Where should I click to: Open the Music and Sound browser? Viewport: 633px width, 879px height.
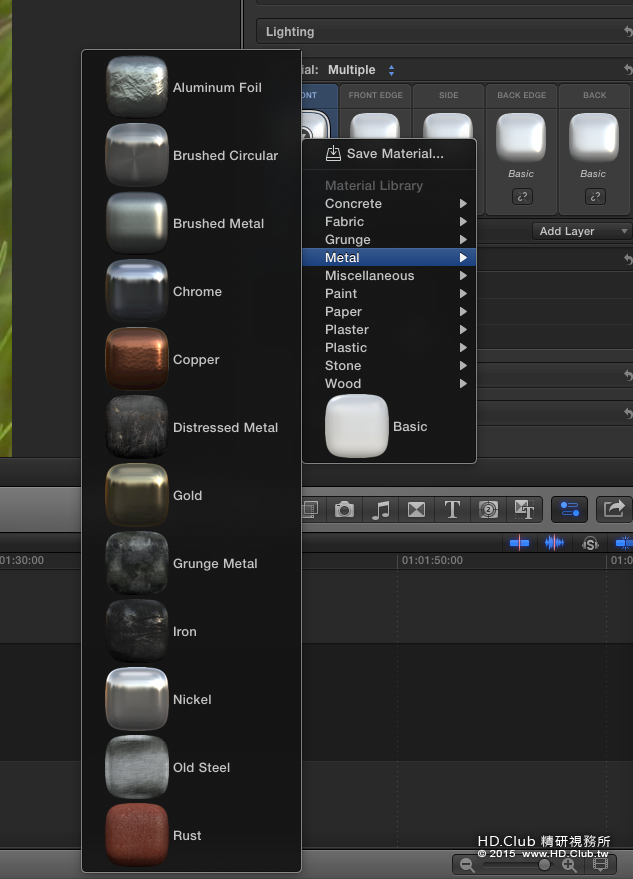pos(381,510)
